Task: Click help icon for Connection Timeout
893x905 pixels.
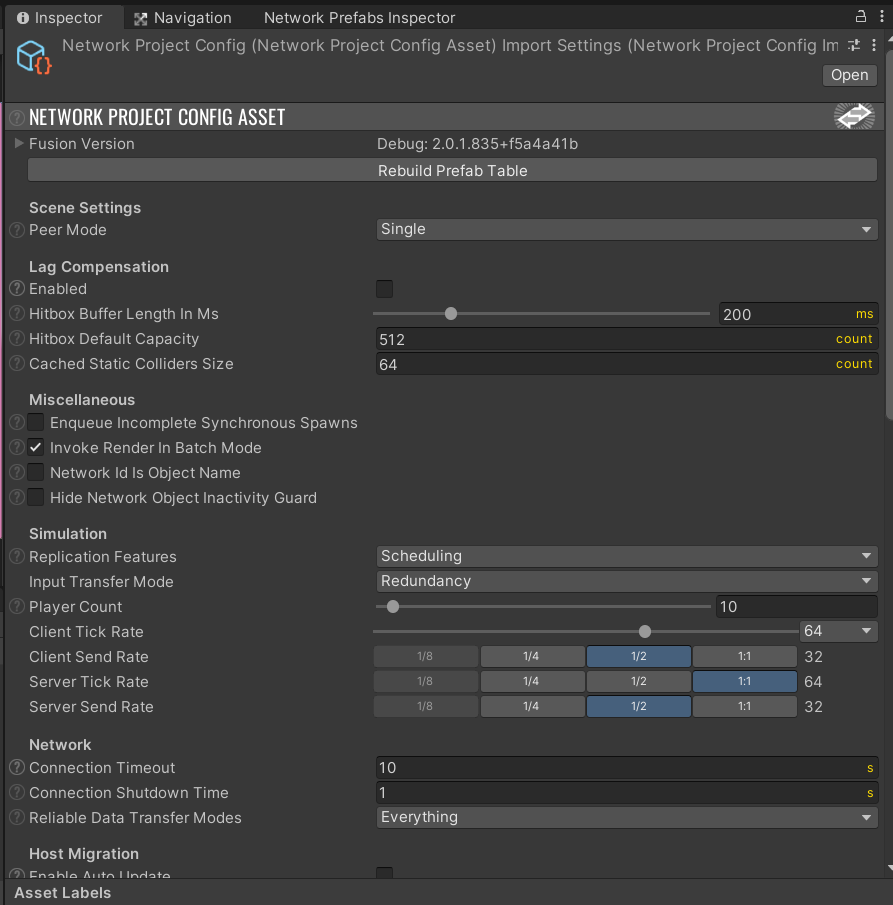Action: (x=17, y=767)
